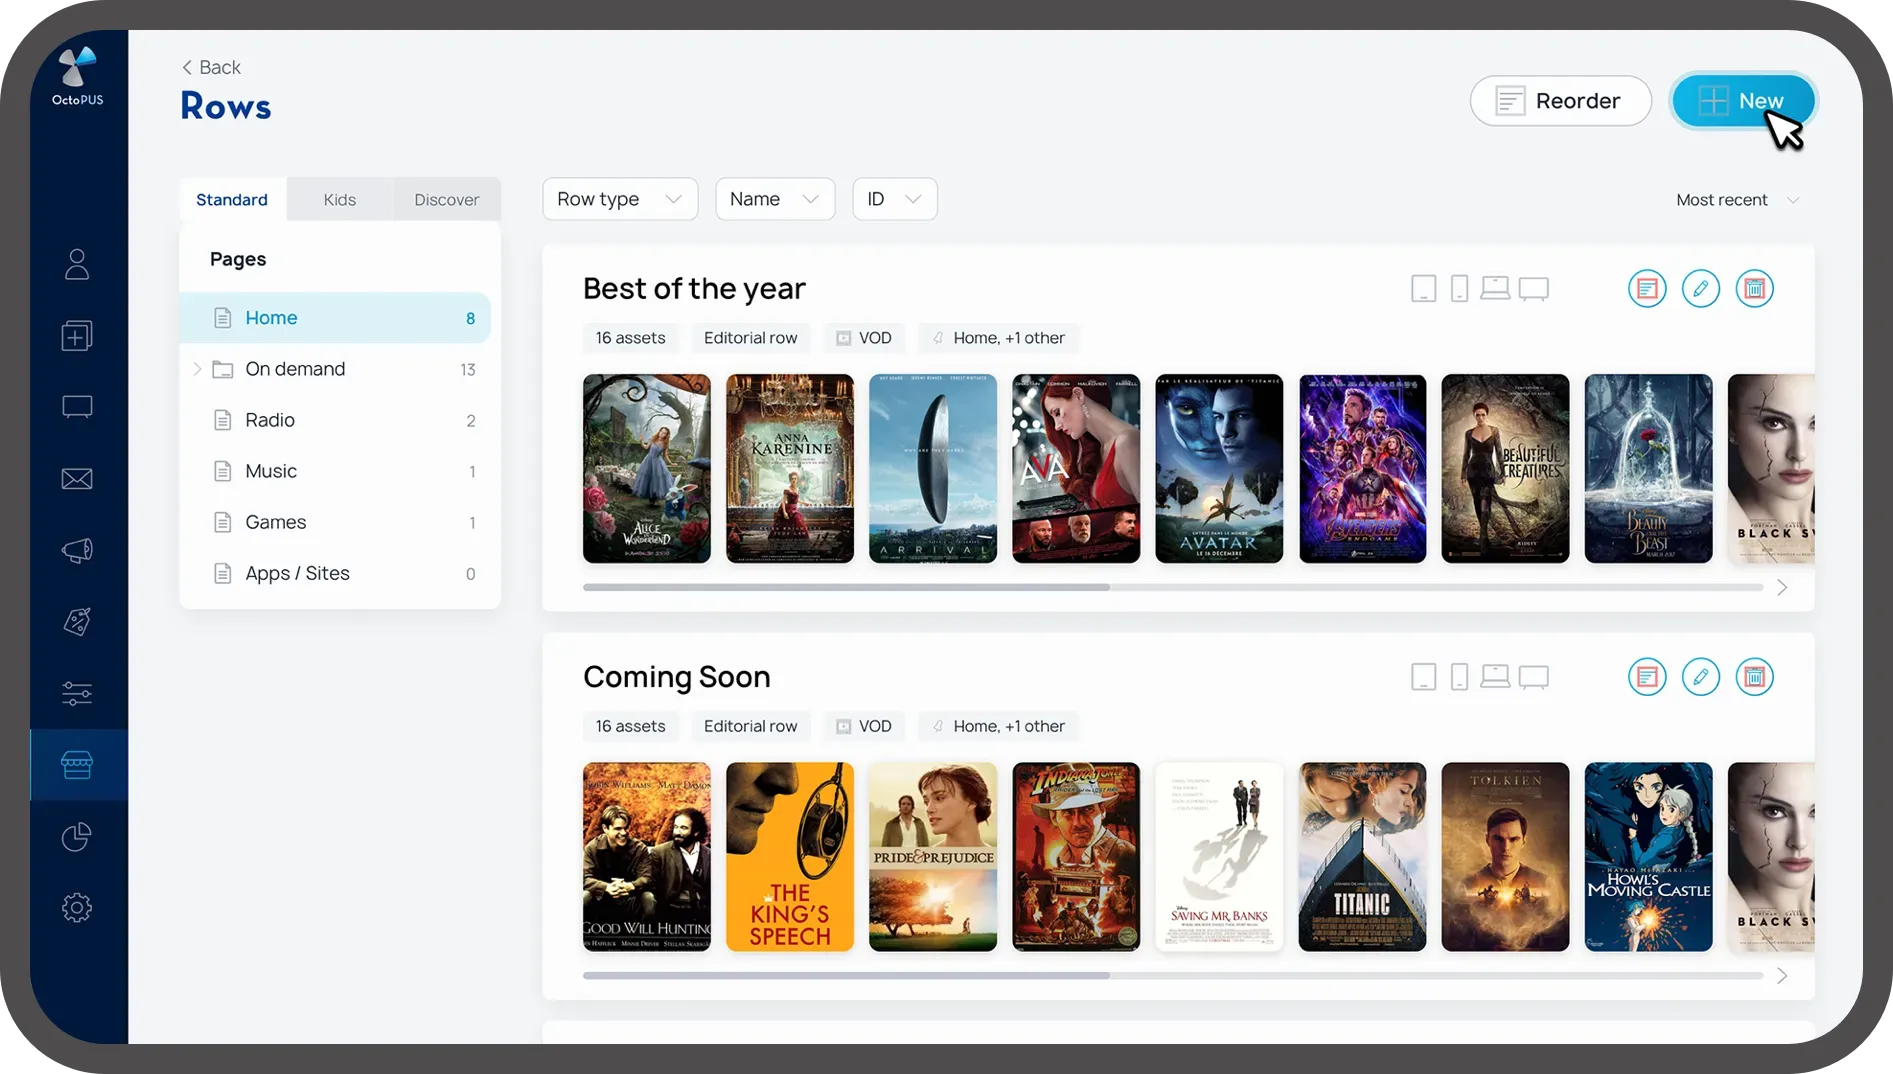The height and width of the screenshot is (1074, 1893).
Task: Open the Arrival poster
Action: pyautogui.click(x=933, y=469)
